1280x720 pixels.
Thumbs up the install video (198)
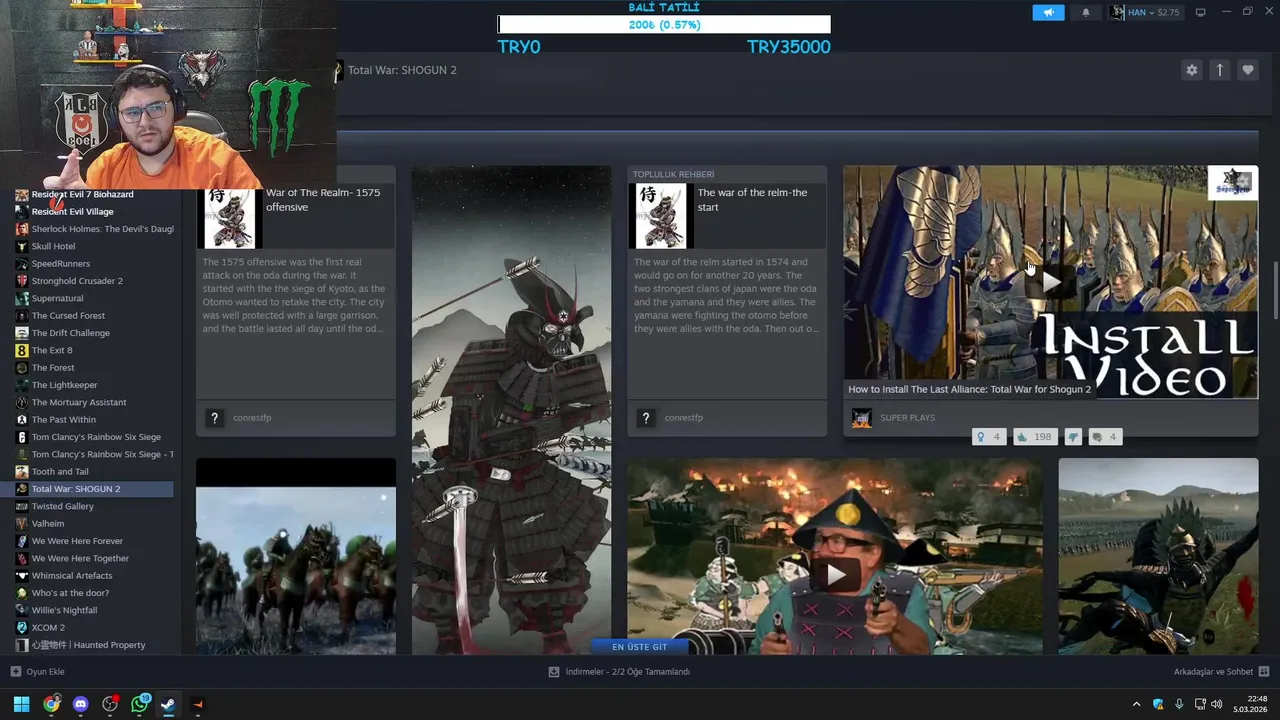(x=1035, y=437)
